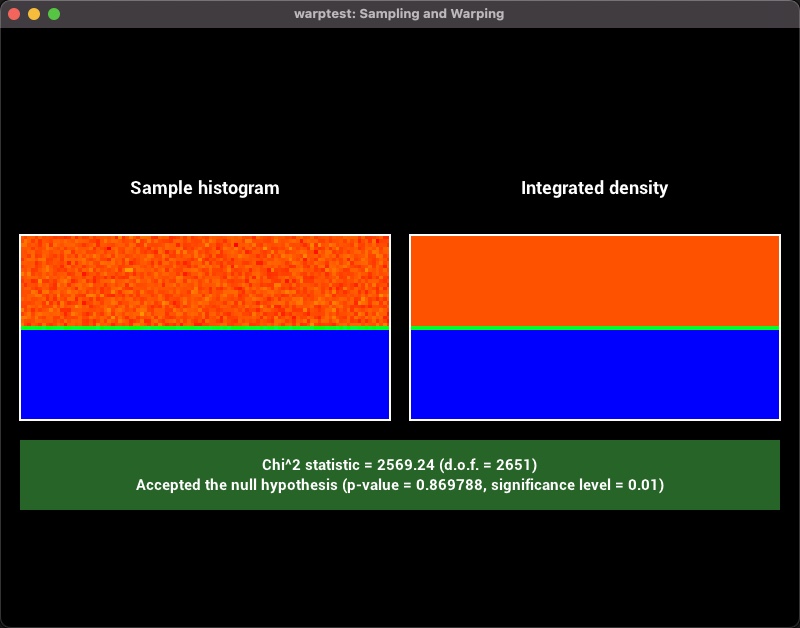Click the blue region of Integrated density
This screenshot has height=628, width=800.
(x=594, y=375)
